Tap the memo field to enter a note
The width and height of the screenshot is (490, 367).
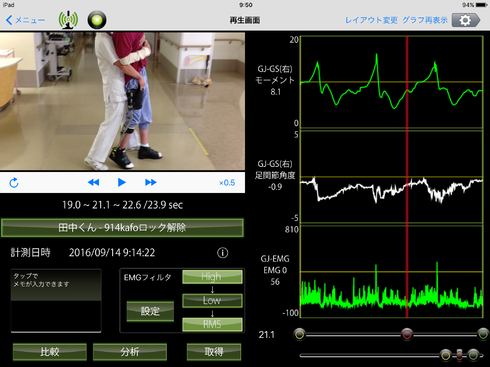(56, 301)
